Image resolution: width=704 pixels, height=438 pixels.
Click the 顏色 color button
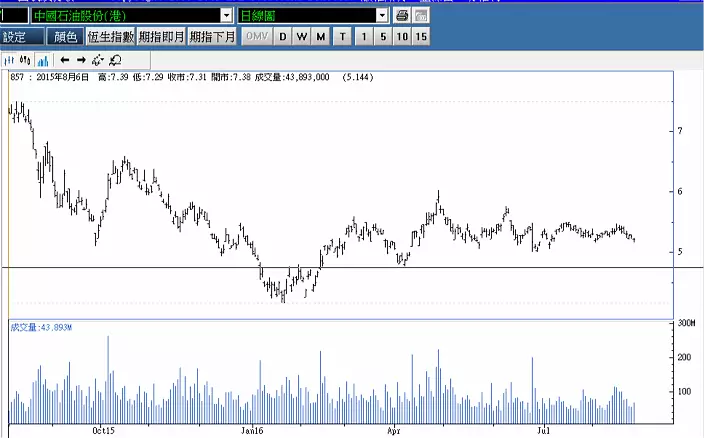click(65, 37)
